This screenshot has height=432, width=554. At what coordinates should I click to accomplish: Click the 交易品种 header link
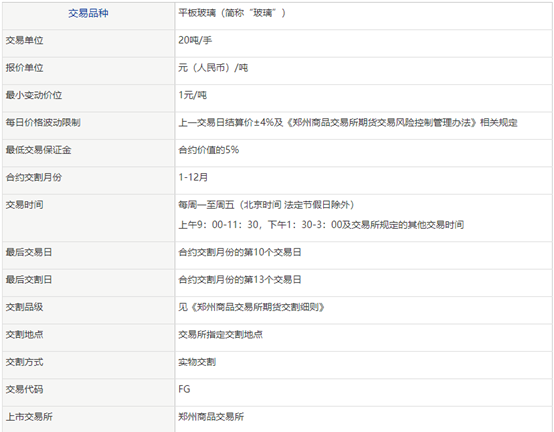pyautogui.click(x=88, y=13)
